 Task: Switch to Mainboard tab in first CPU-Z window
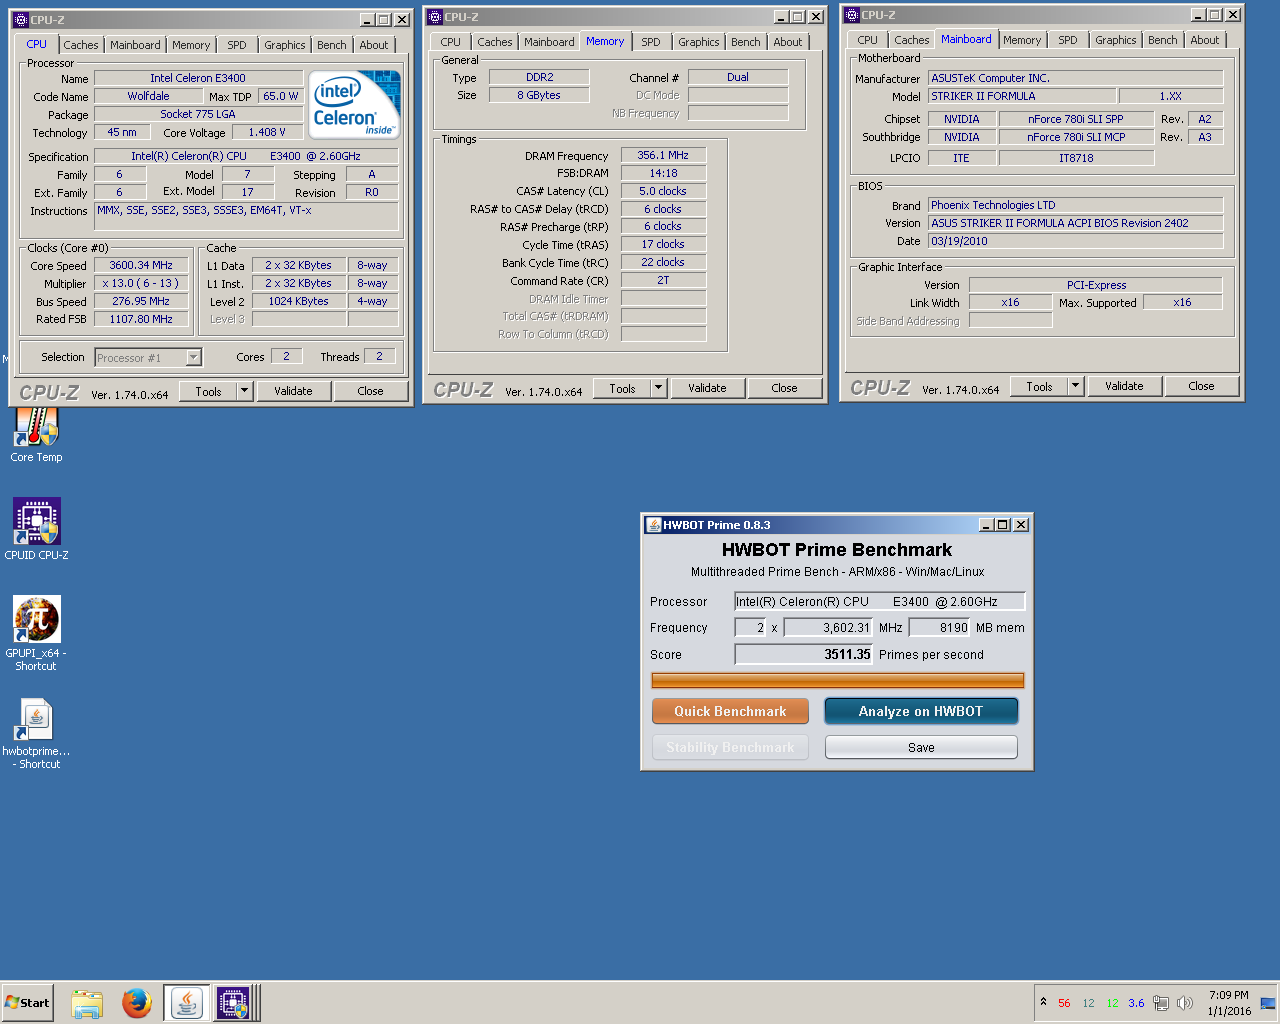pyautogui.click(x=135, y=45)
